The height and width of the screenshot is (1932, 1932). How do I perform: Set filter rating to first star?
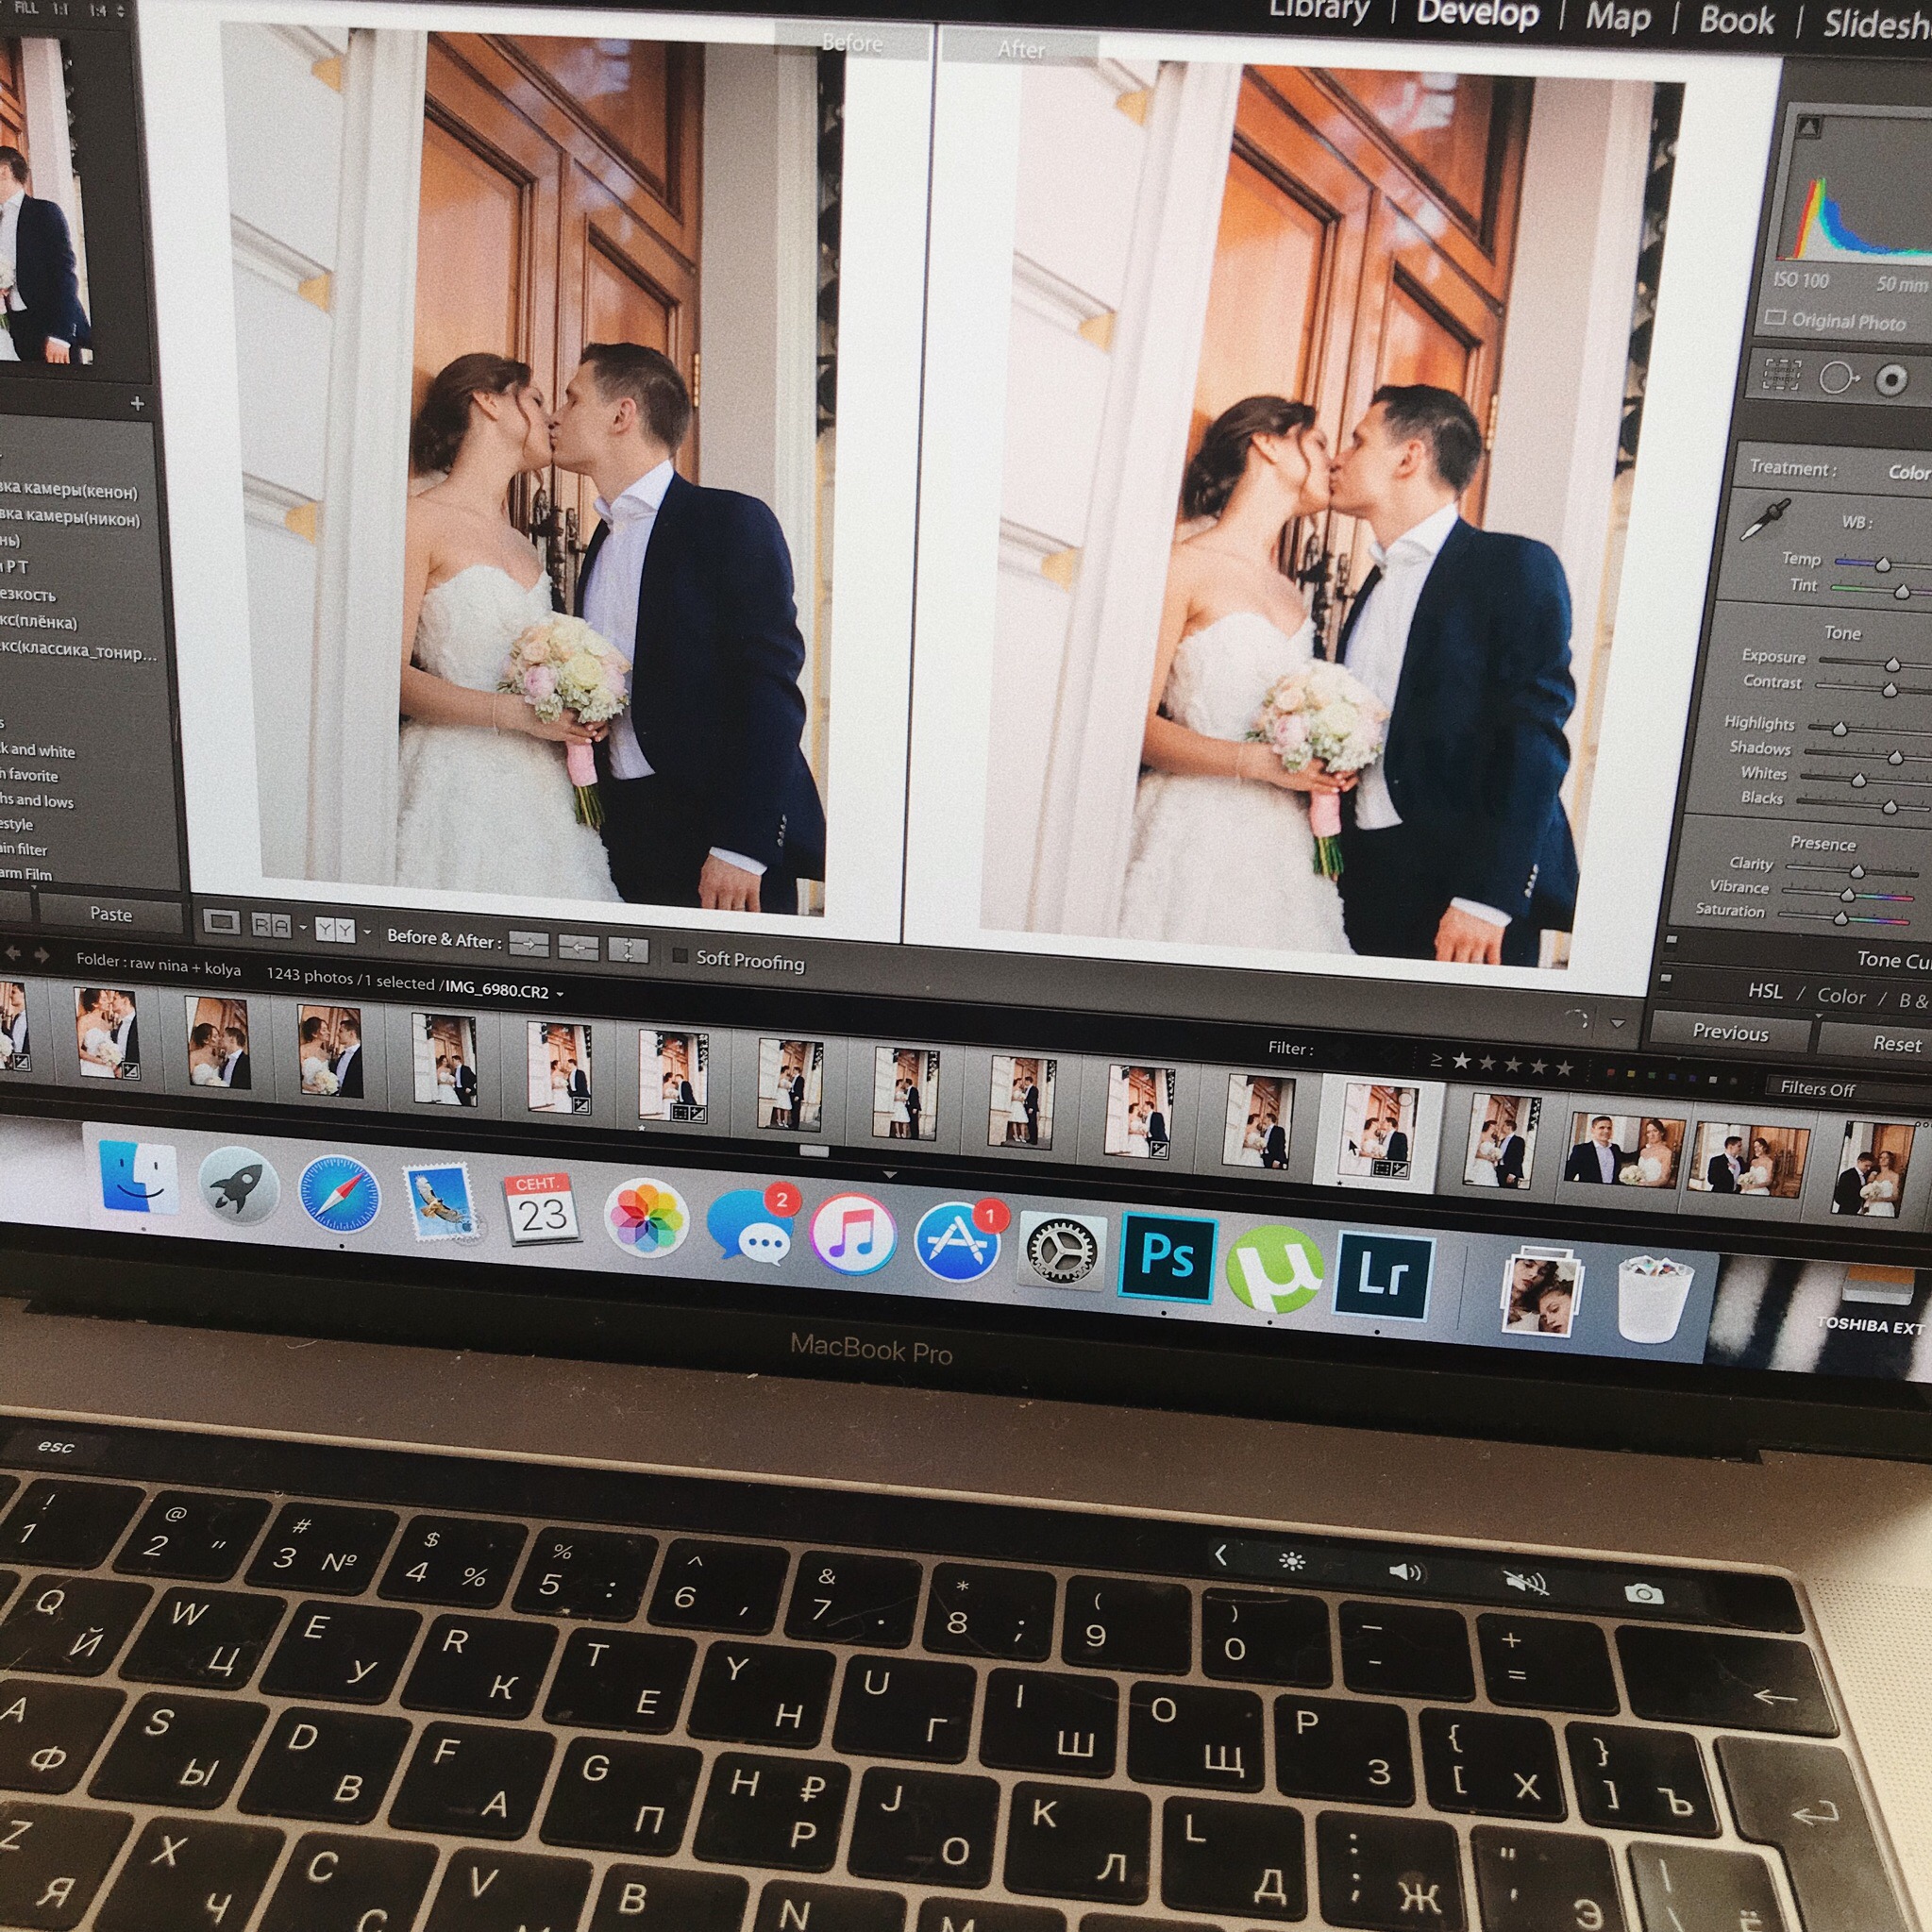(1461, 1062)
